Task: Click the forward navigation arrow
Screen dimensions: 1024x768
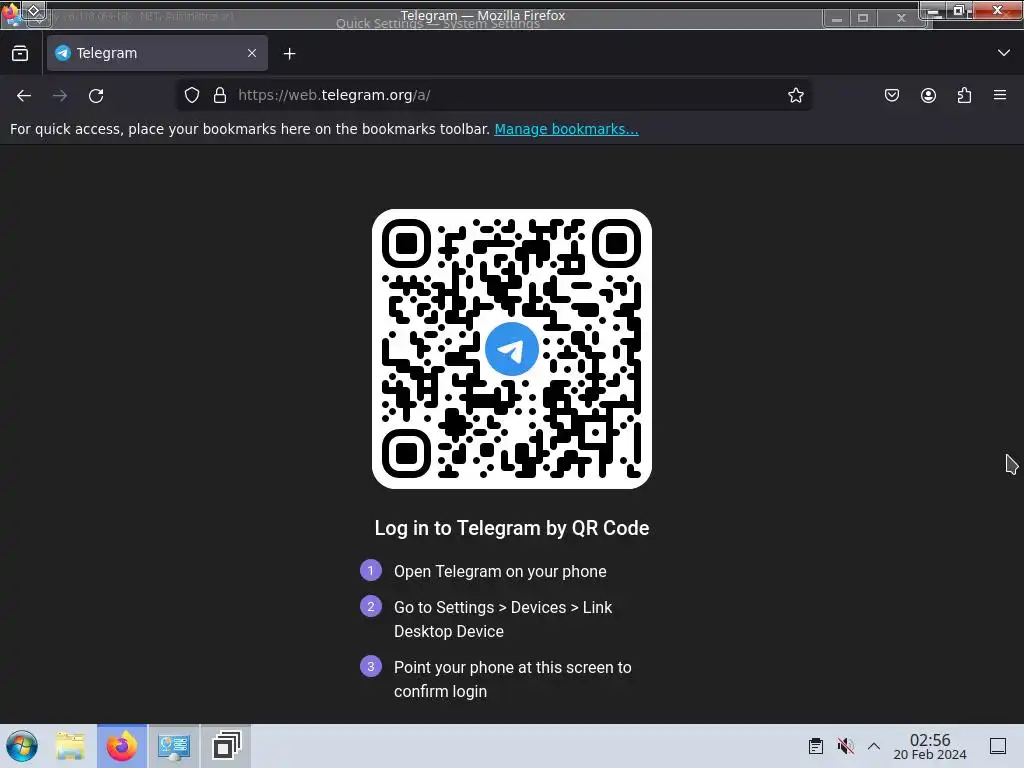Action: (60, 95)
